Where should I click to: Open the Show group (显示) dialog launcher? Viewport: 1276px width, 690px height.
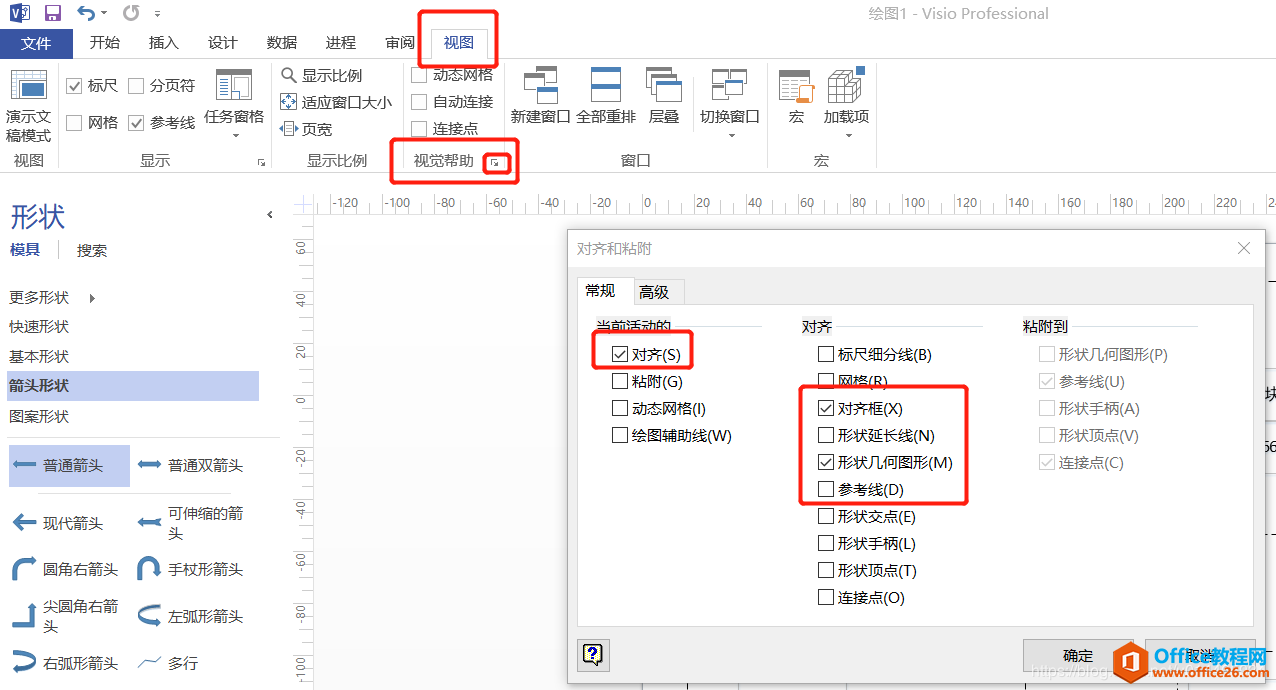click(261, 162)
